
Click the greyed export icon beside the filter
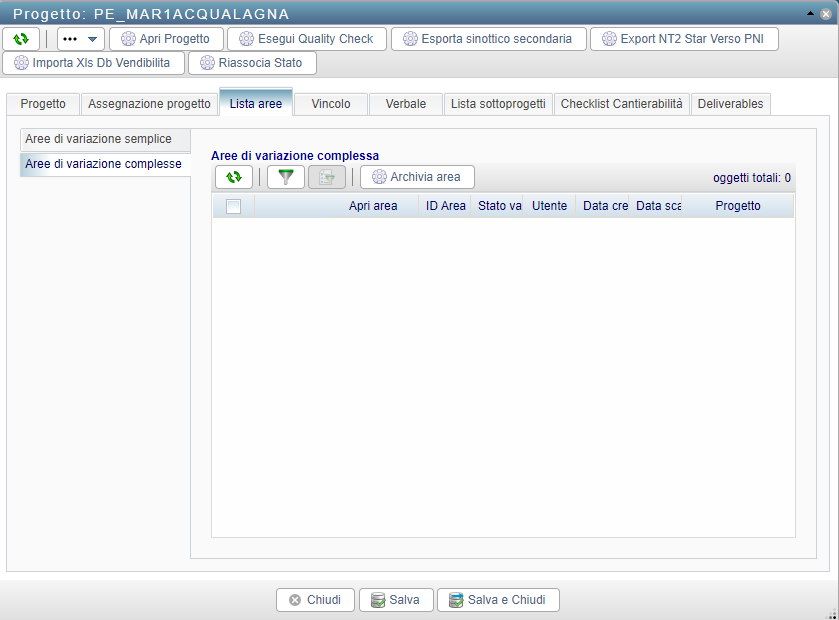tap(326, 177)
